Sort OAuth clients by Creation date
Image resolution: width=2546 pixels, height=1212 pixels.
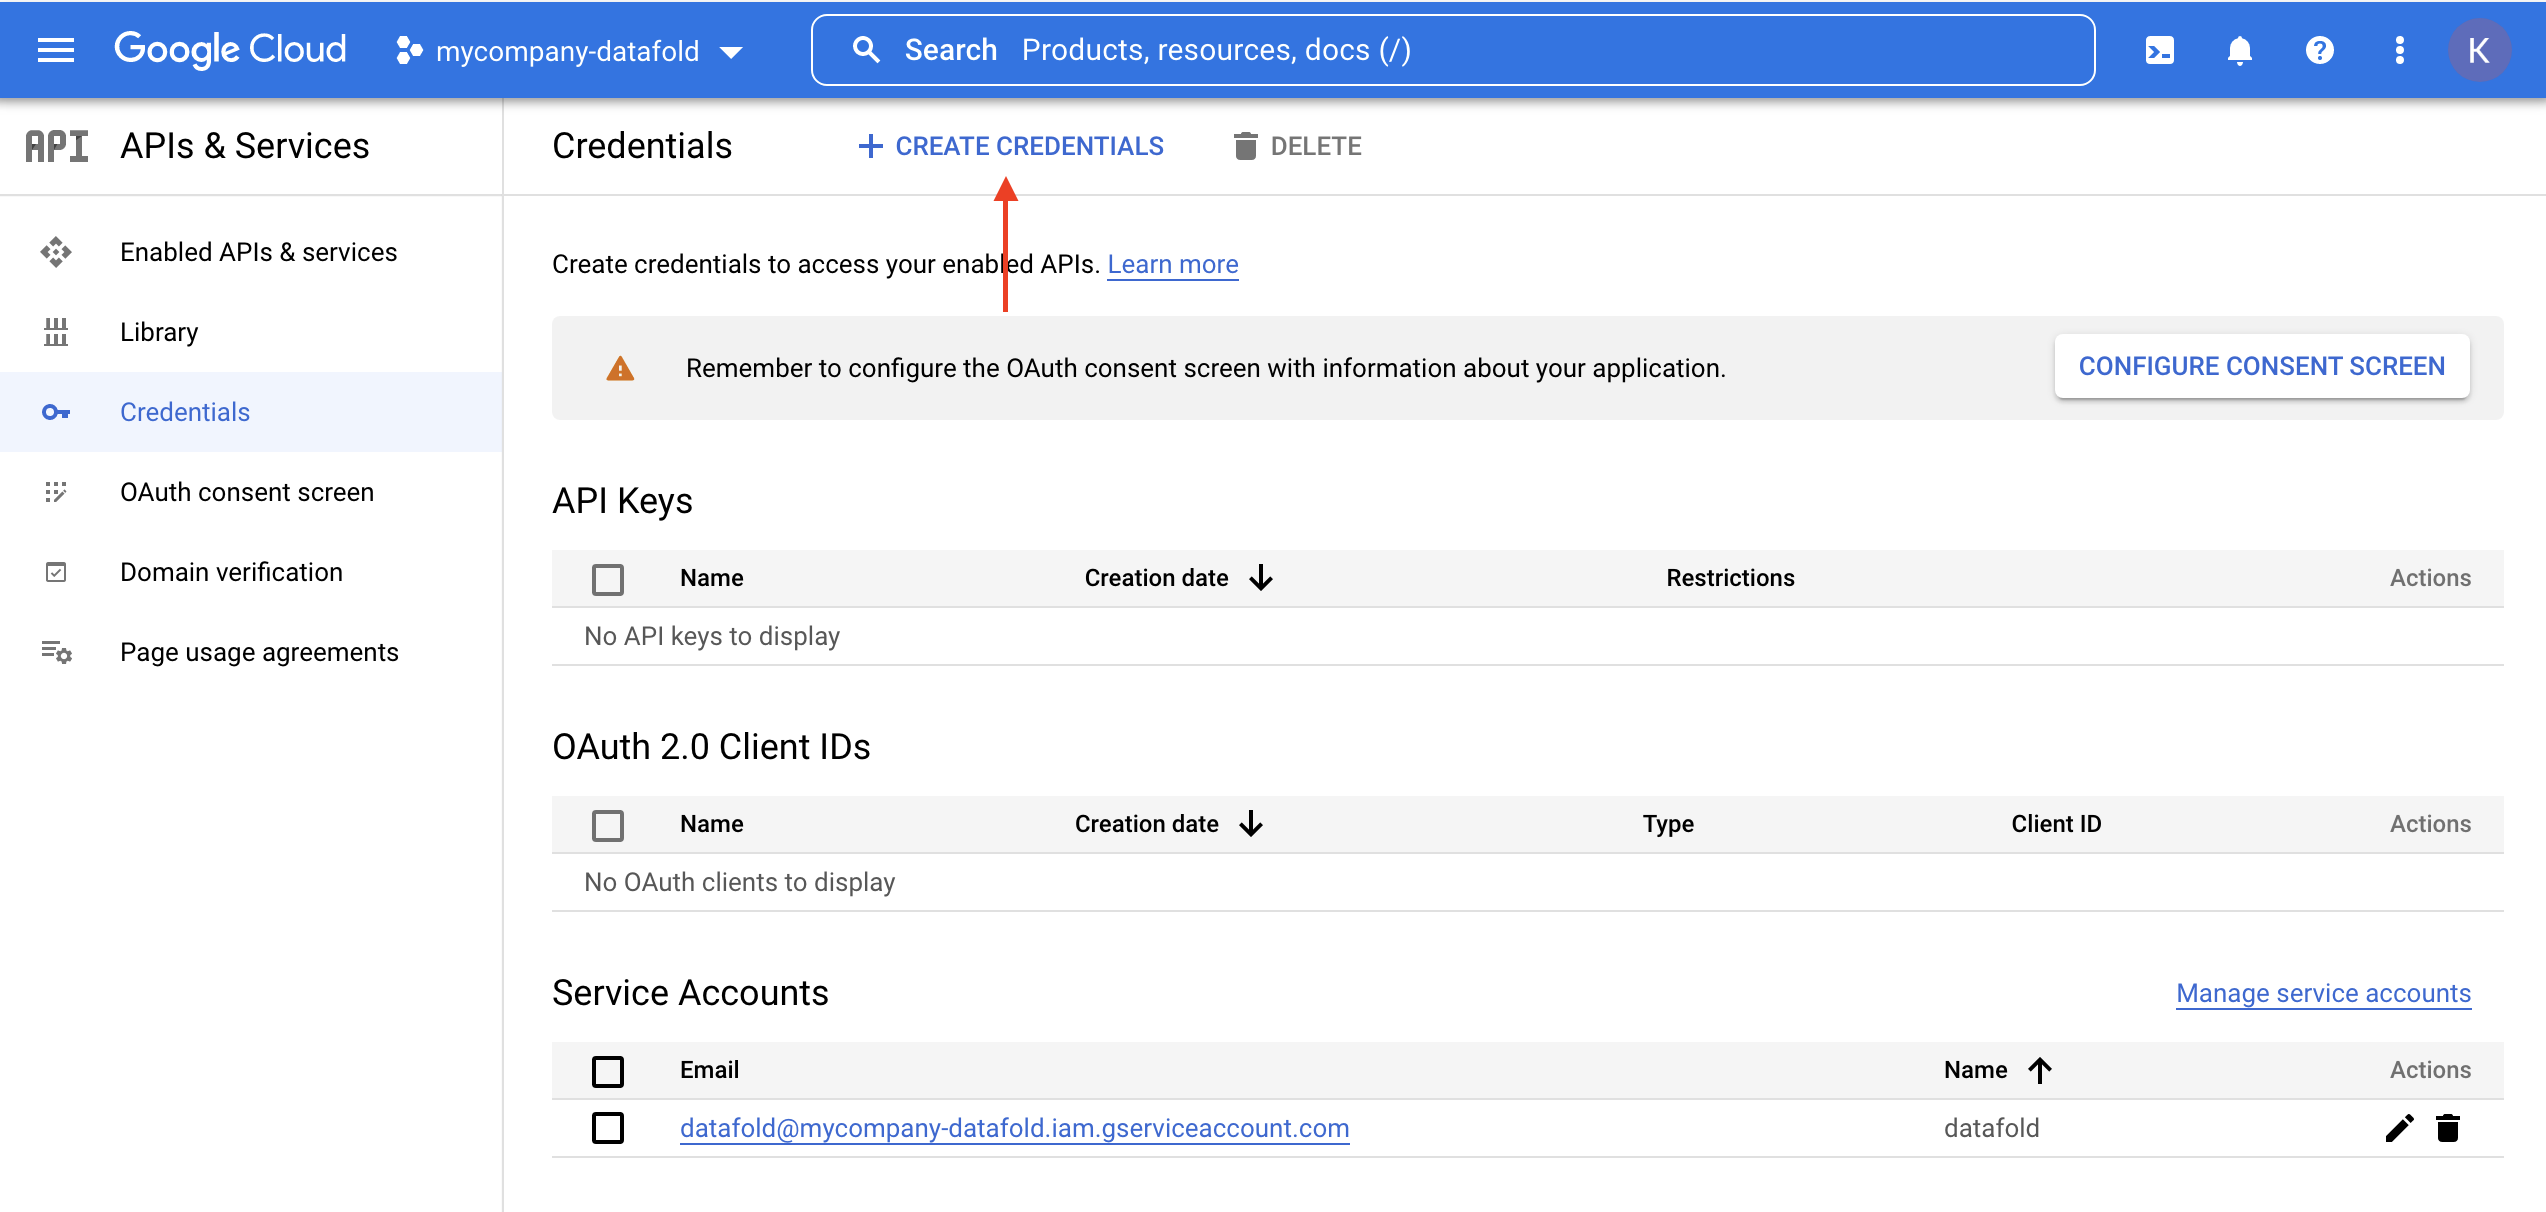[x=1169, y=824]
